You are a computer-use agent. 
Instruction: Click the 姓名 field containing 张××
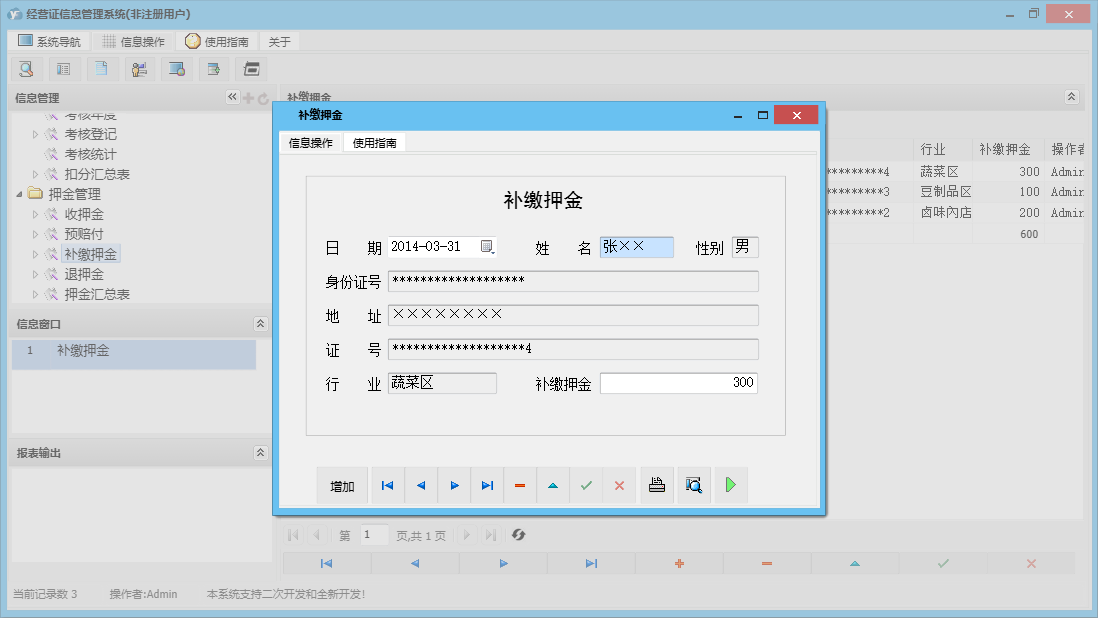(636, 247)
